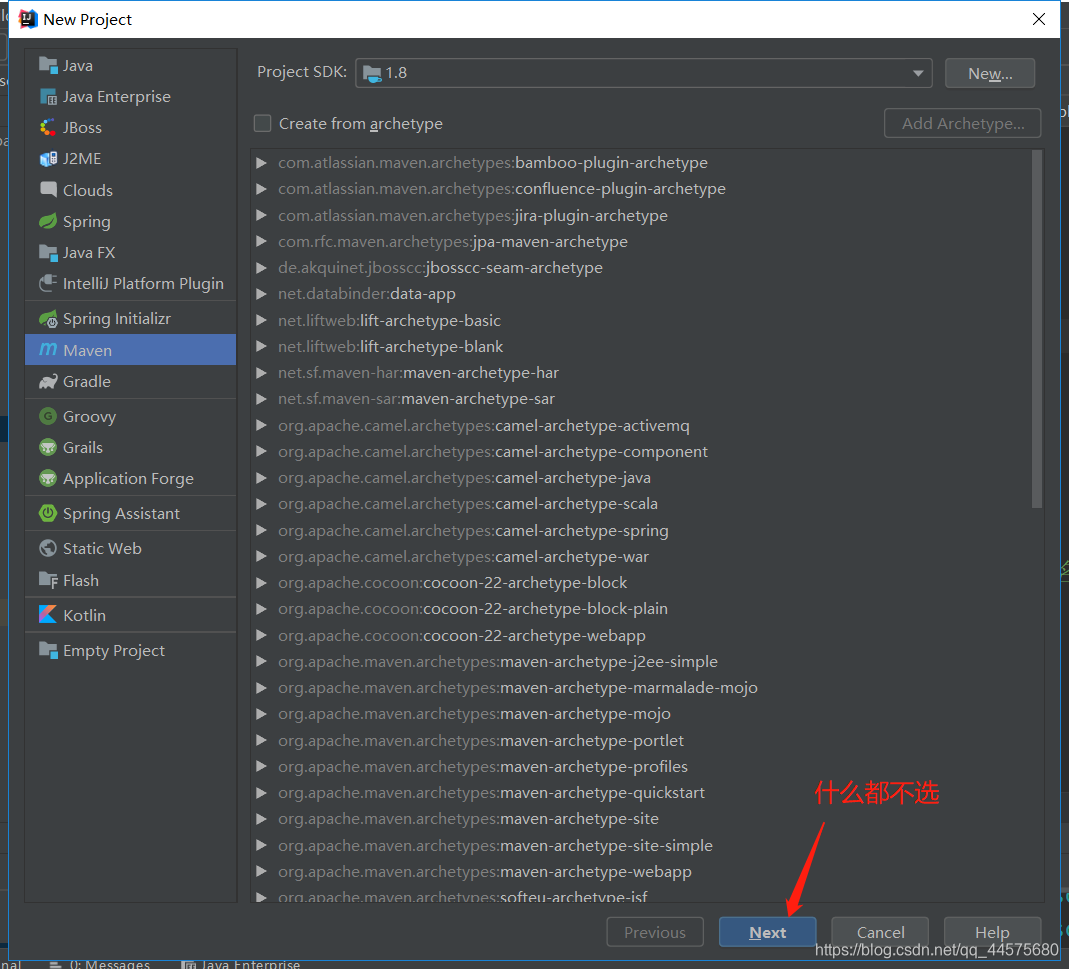The width and height of the screenshot is (1069, 969).
Task: Click the Java project type icon
Action: pos(48,65)
